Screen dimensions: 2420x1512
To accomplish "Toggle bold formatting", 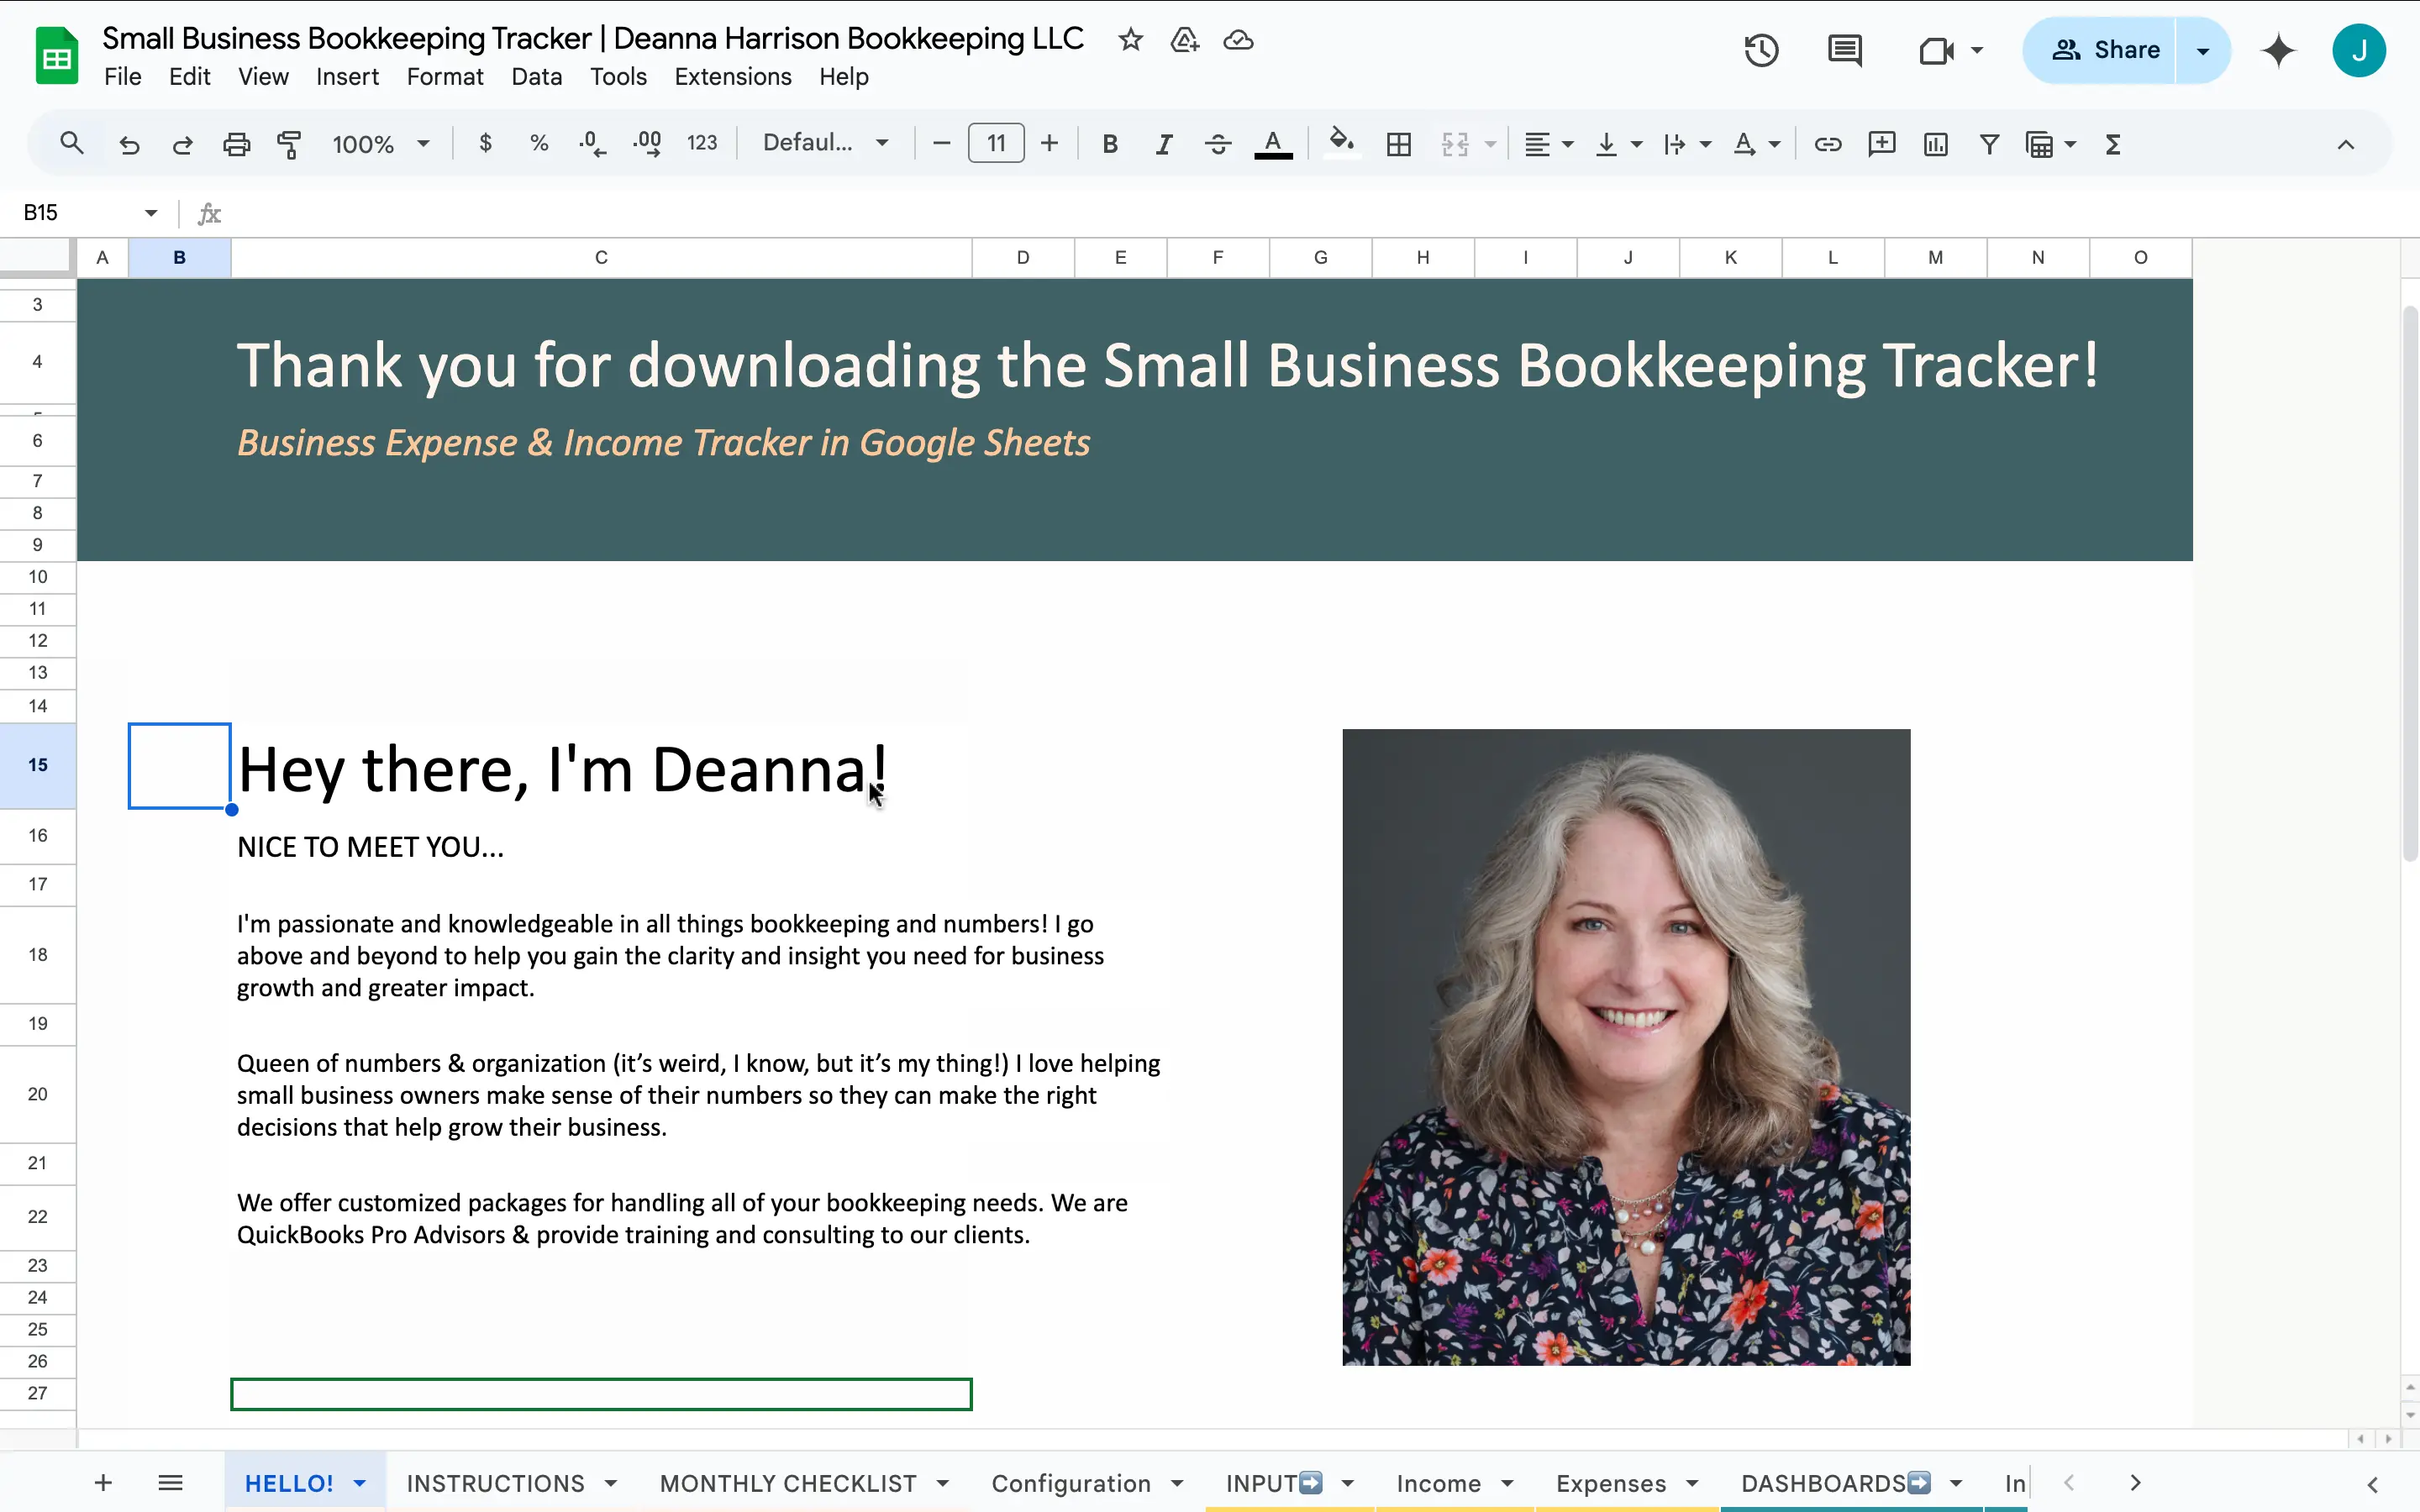I will pos(1110,144).
